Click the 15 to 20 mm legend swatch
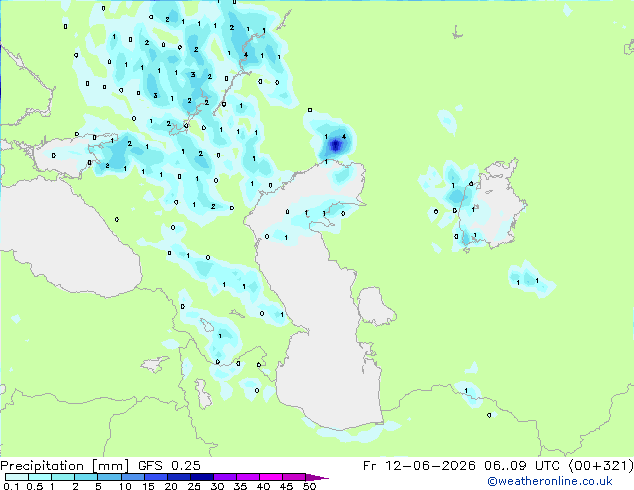This screenshot has width=634, height=490. [x=156, y=477]
